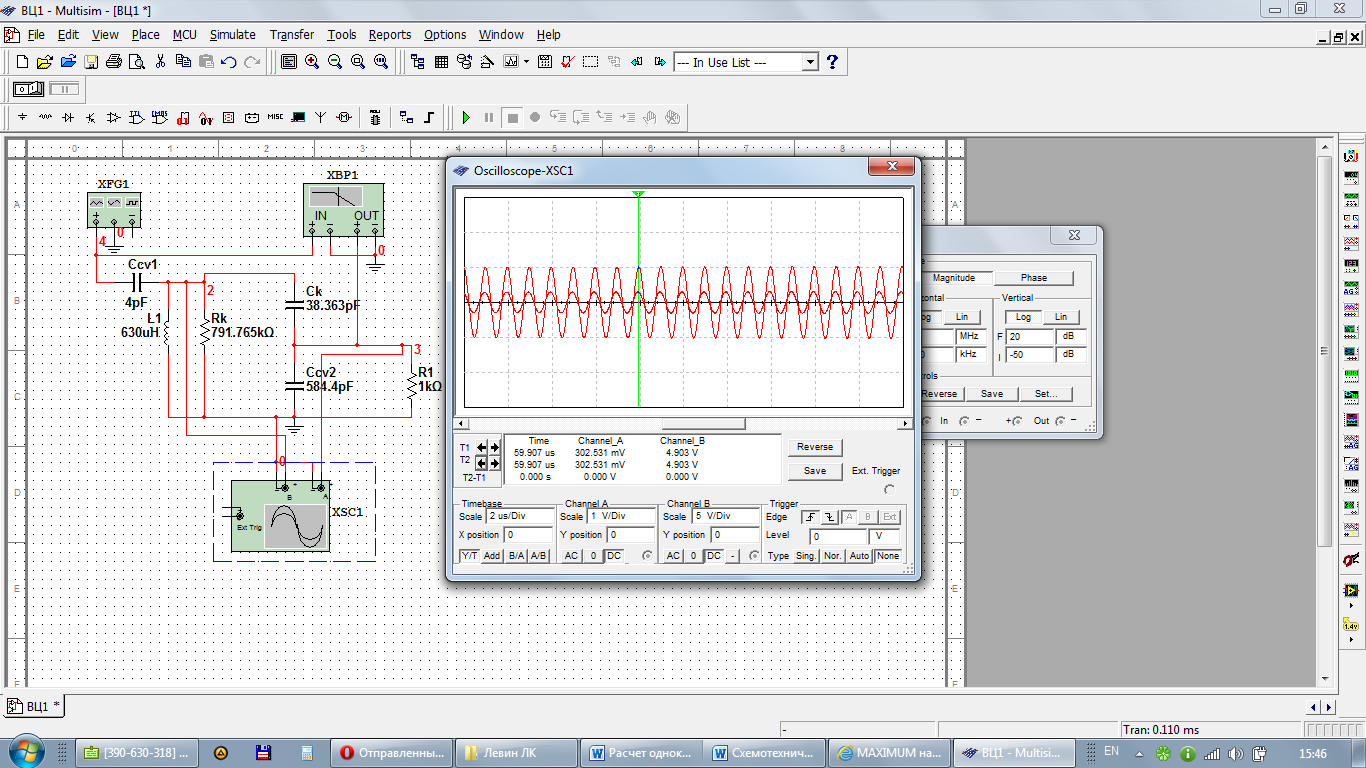Viewport: 1366px width, 768px height.
Task: Select rising edge trigger
Action: pyautogui.click(x=808, y=517)
